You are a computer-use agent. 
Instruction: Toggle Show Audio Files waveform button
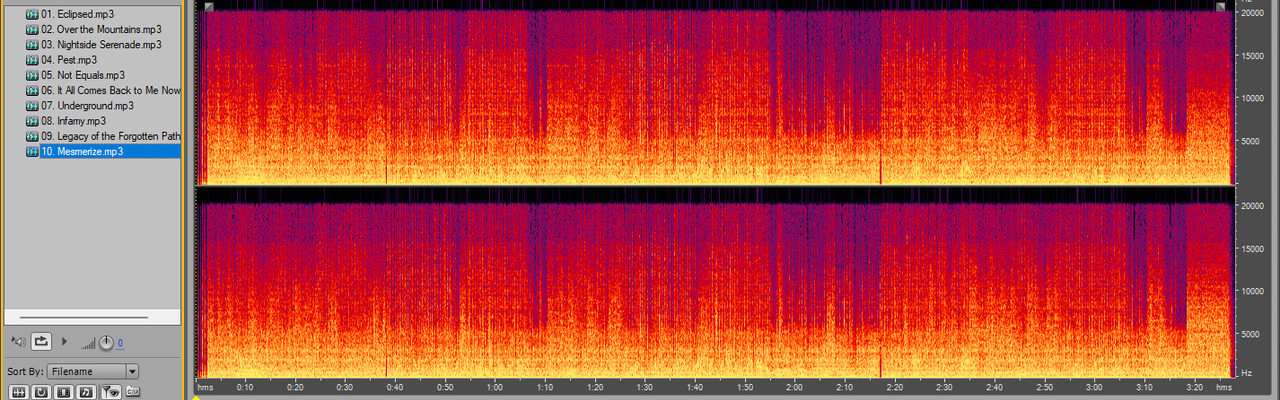18,391
